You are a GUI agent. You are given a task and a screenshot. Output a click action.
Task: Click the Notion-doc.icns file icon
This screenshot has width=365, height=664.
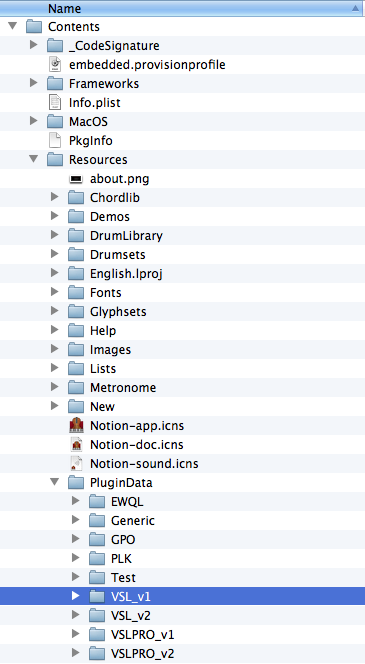[x=76, y=445]
